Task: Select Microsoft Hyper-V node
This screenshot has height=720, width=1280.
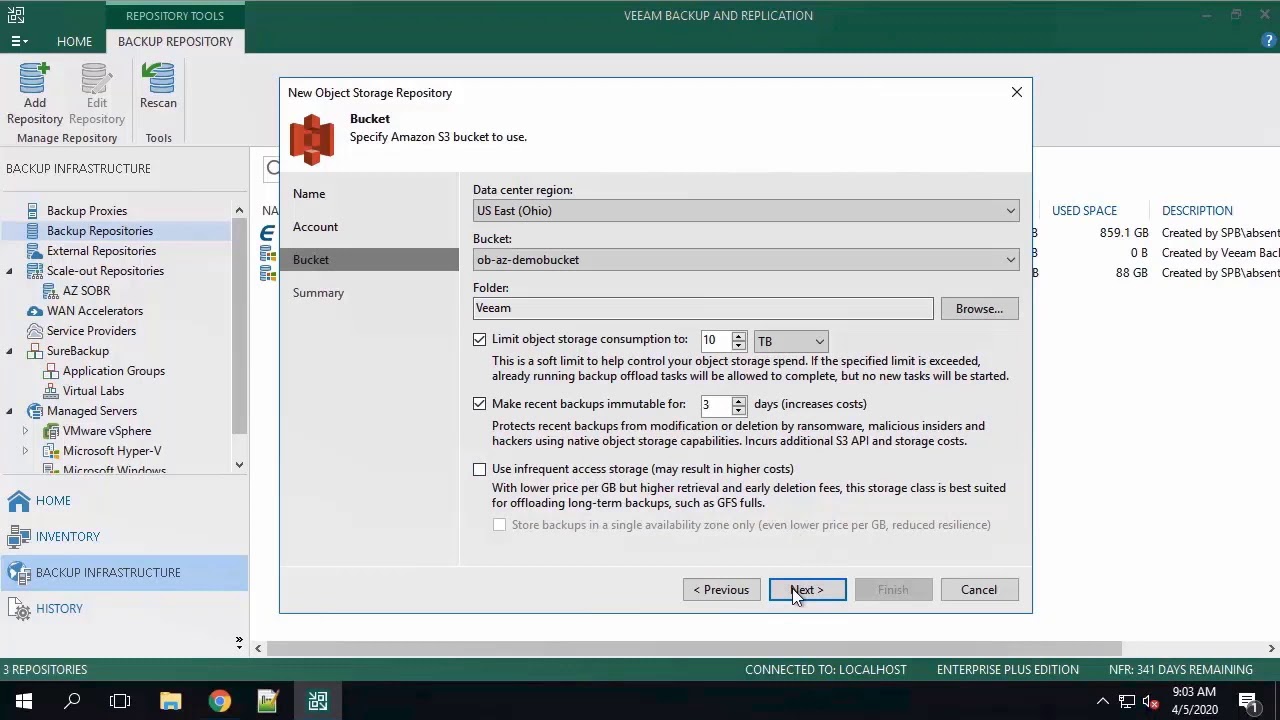Action: click(x=112, y=451)
